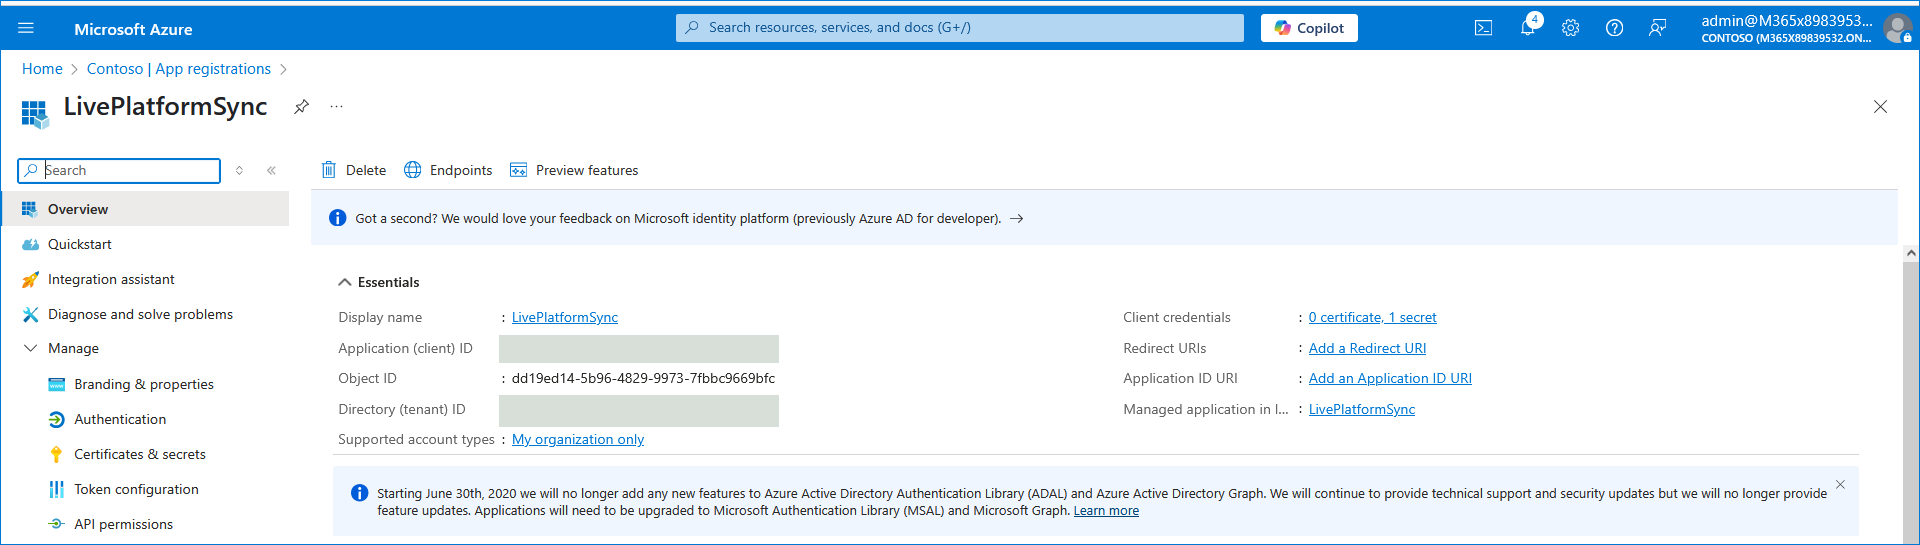
Task: Go to Home breadcrumb
Action: click(x=42, y=69)
